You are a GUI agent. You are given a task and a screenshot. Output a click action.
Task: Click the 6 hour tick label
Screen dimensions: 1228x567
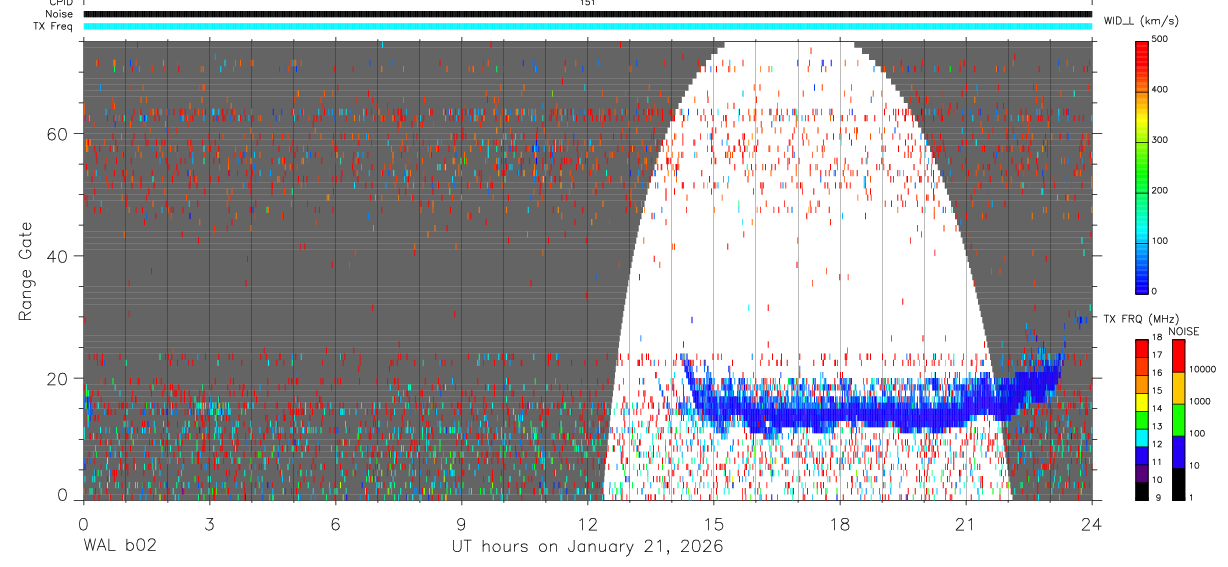point(335,525)
